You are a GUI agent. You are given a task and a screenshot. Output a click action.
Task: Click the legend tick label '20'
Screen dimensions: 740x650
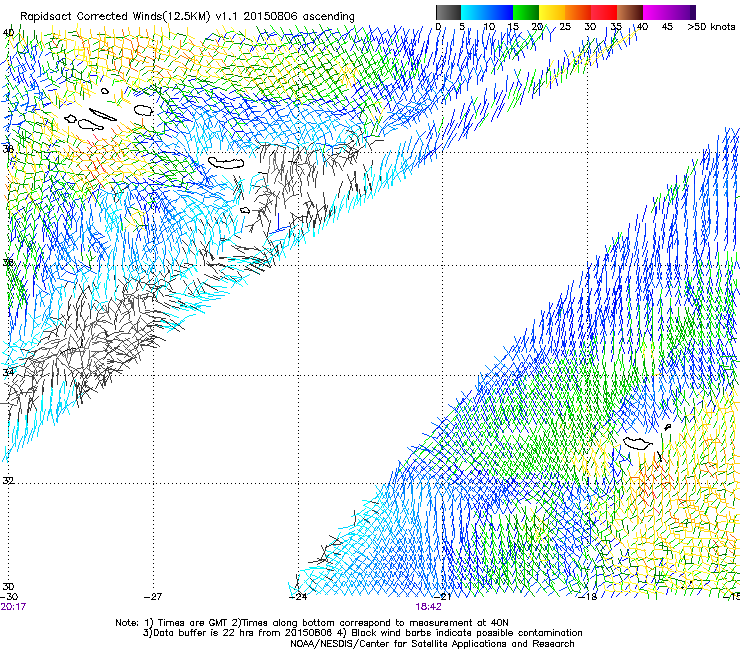coord(537,27)
